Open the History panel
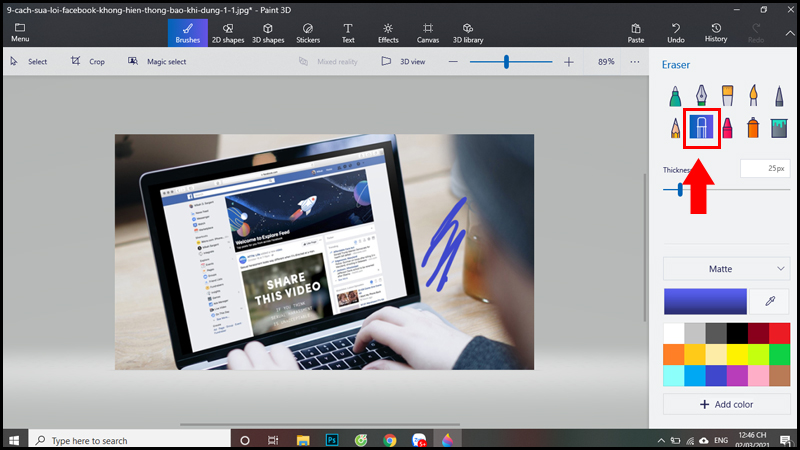Image resolution: width=800 pixels, height=450 pixels. tap(716, 33)
